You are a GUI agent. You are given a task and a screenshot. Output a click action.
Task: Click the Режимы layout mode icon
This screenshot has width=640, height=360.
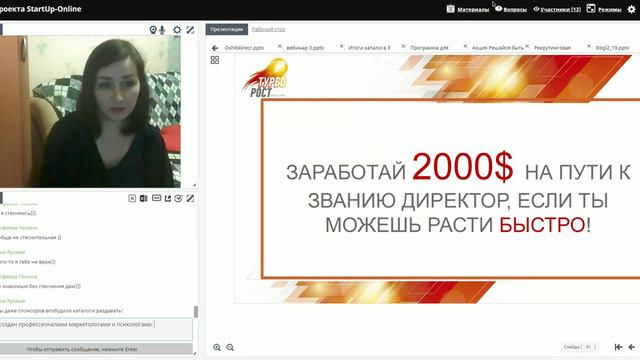pyautogui.click(x=591, y=8)
